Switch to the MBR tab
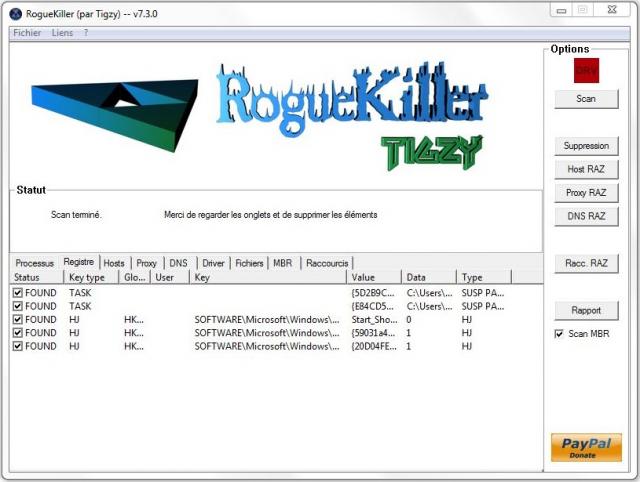Viewport: 640px width, 482px height. pos(282,263)
